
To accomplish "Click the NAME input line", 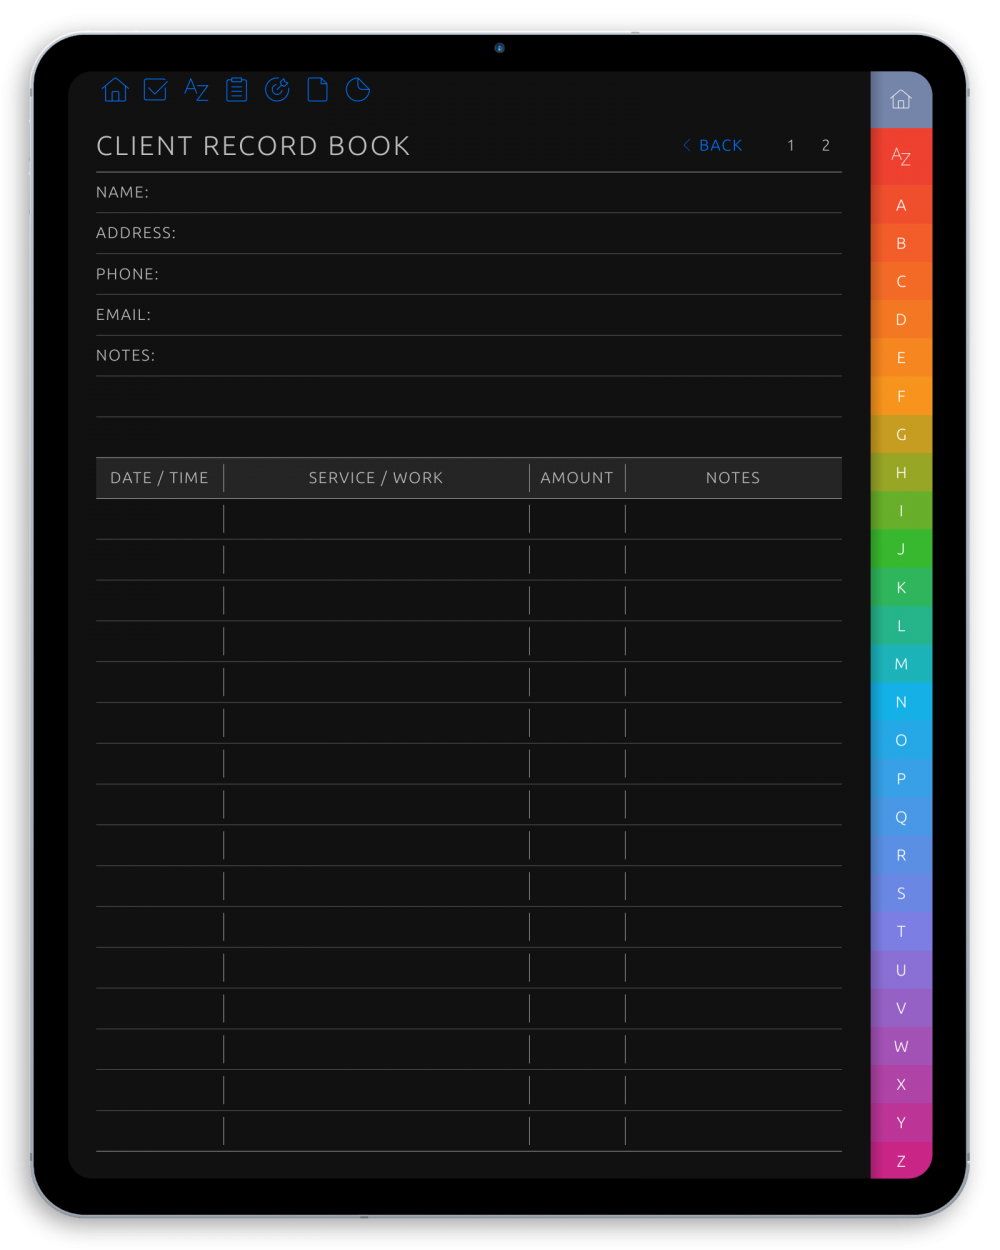I will click(468, 192).
